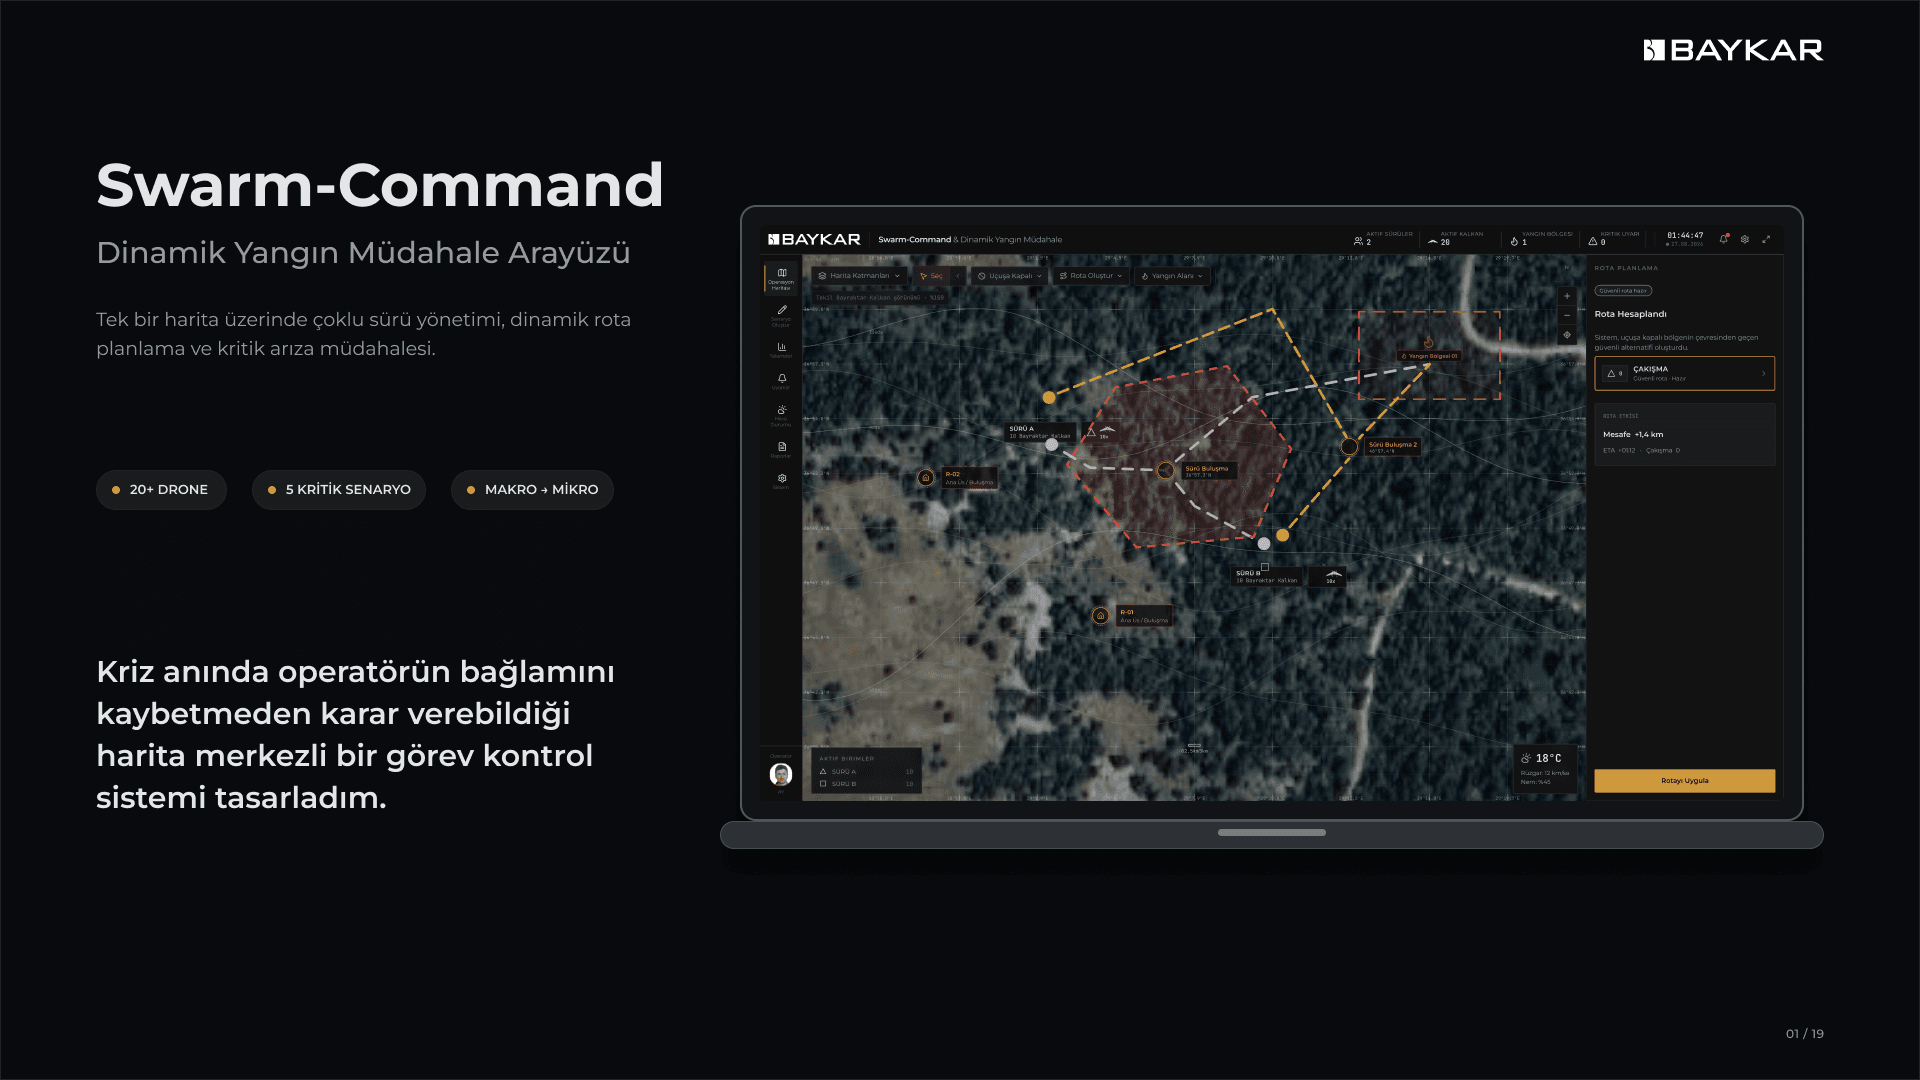Zoom out the map with the minus button
Screen dimensions: 1920x1080
pos(1567,315)
